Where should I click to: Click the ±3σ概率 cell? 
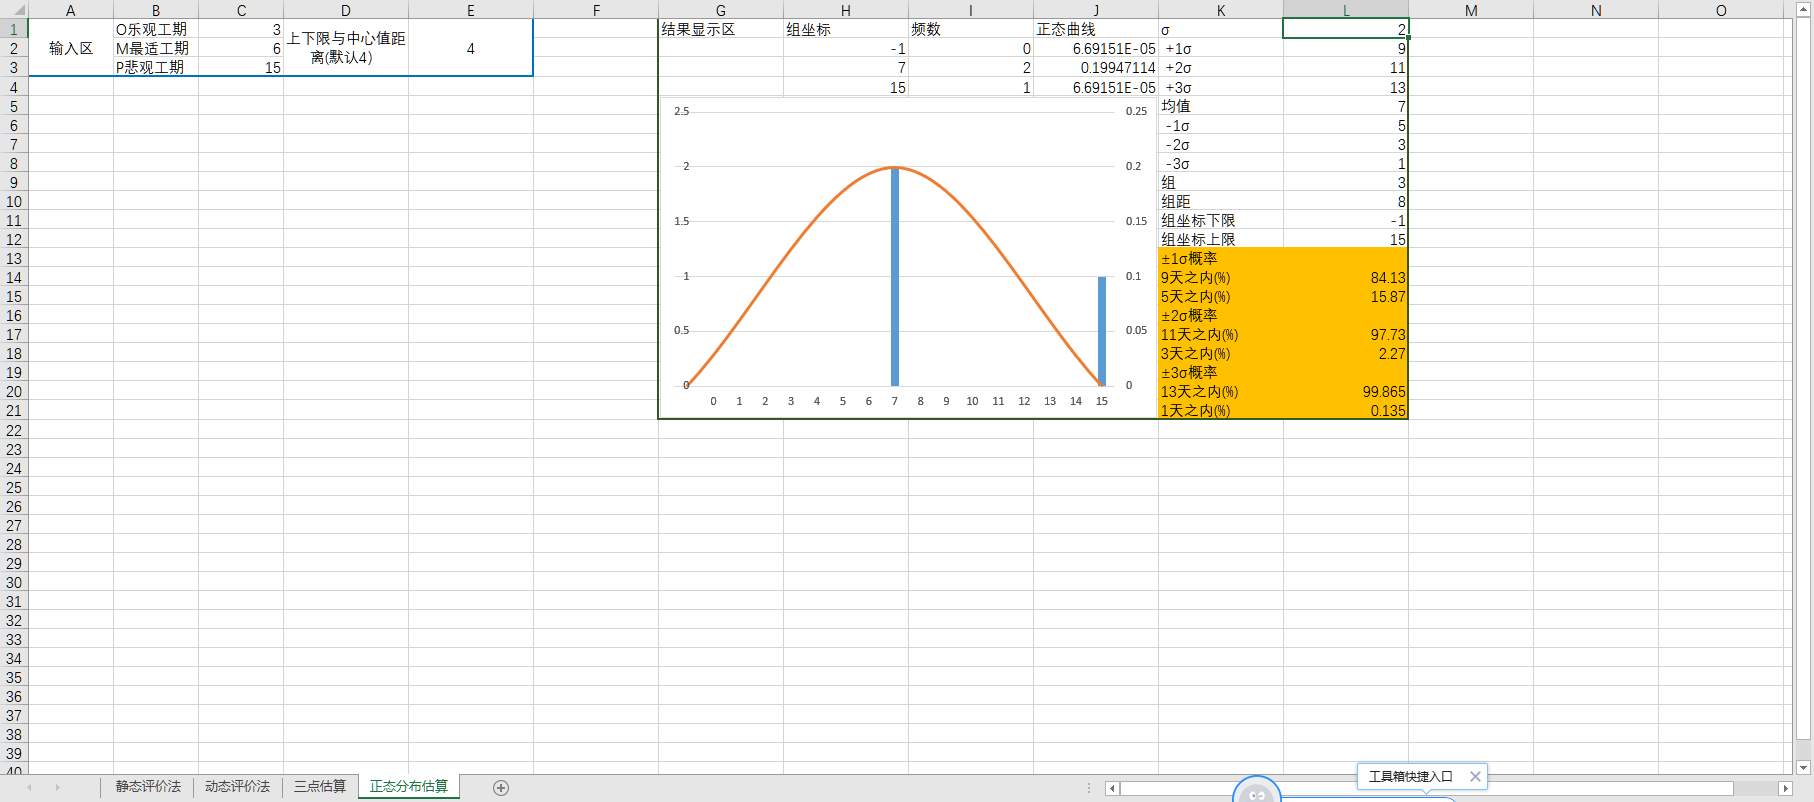tap(1221, 372)
